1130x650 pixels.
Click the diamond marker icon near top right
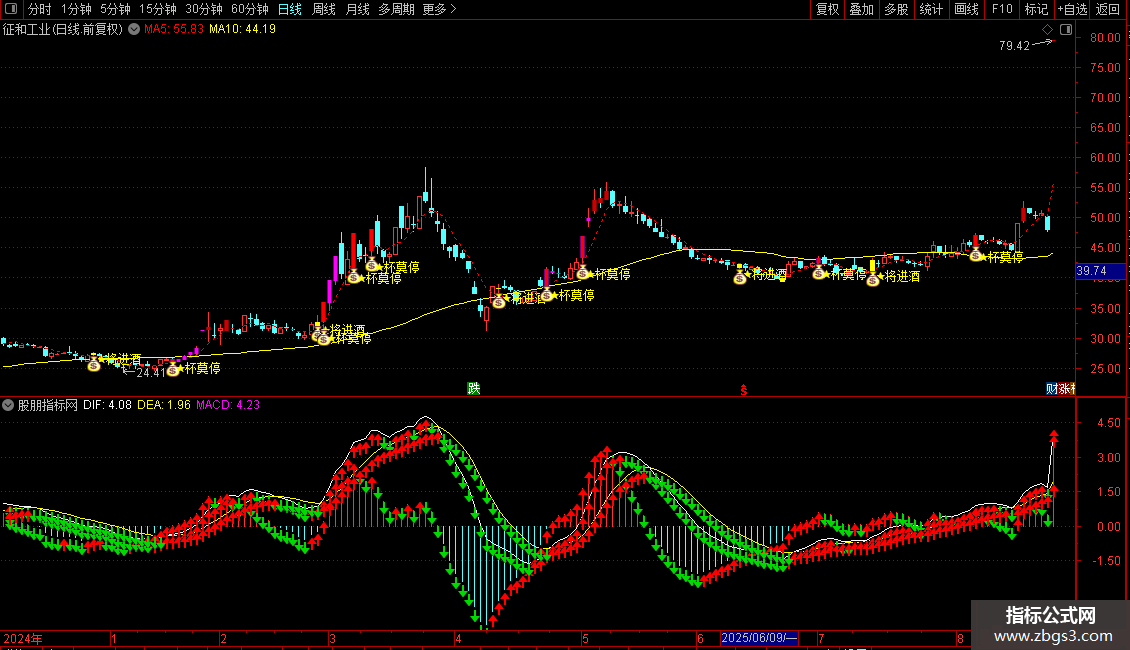tap(1048, 30)
